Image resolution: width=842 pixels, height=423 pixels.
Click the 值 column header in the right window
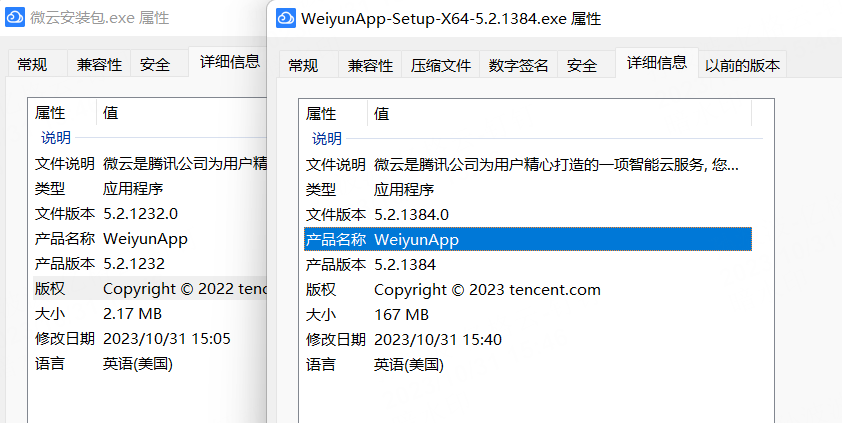click(382, 113)
